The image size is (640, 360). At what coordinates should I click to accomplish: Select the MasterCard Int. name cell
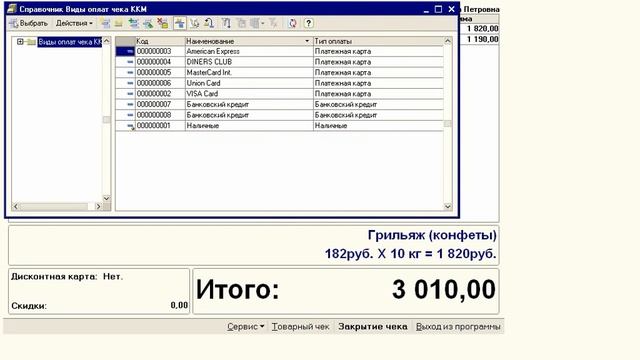coord(249,73)
